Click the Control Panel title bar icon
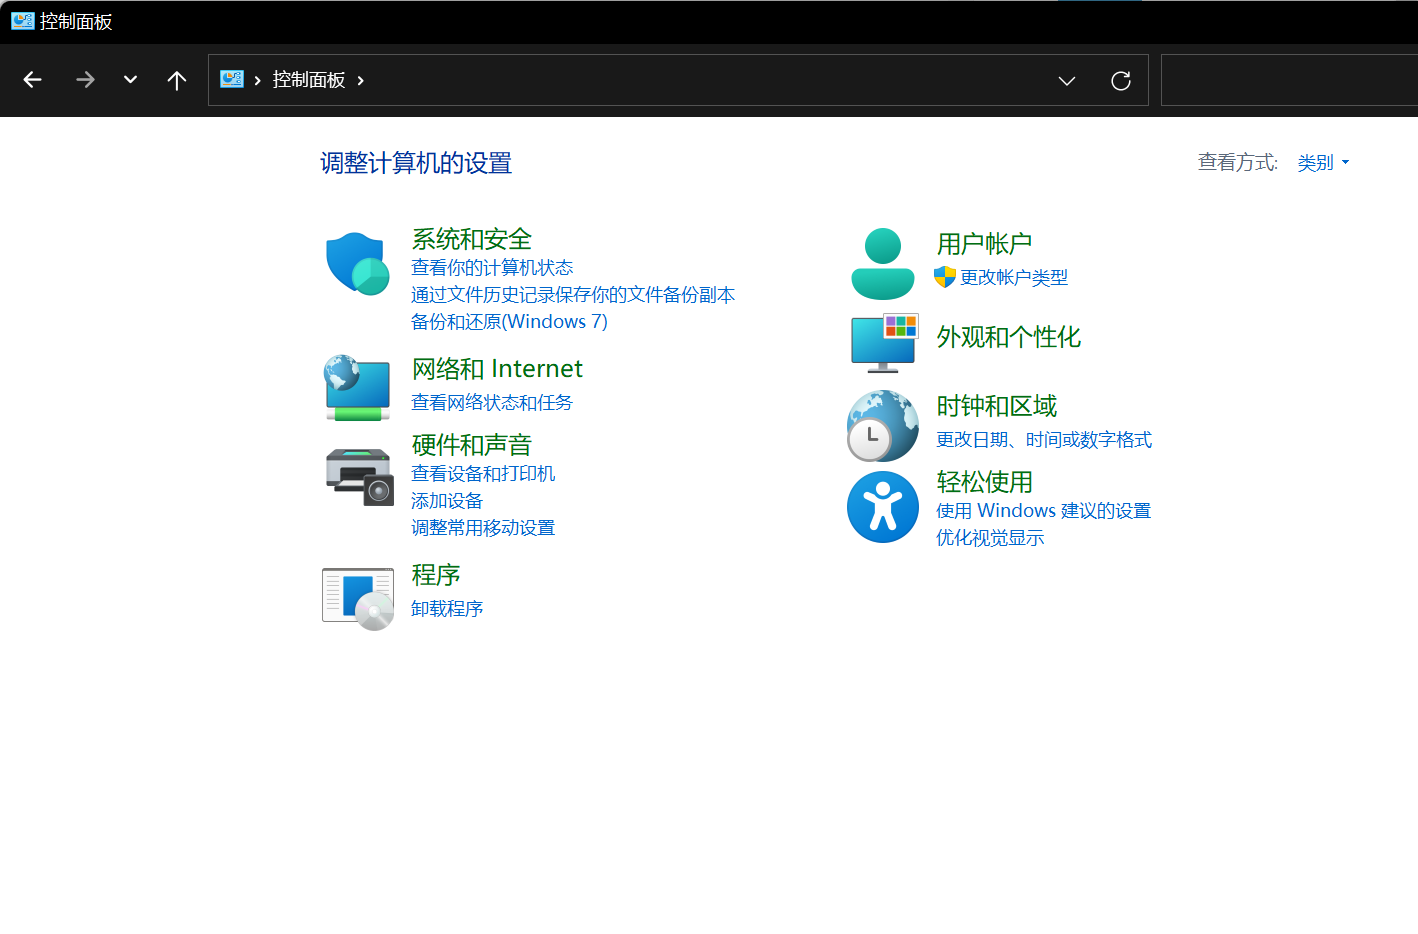The width and height of the screenshot is (1418, 934). pos(23,21)
